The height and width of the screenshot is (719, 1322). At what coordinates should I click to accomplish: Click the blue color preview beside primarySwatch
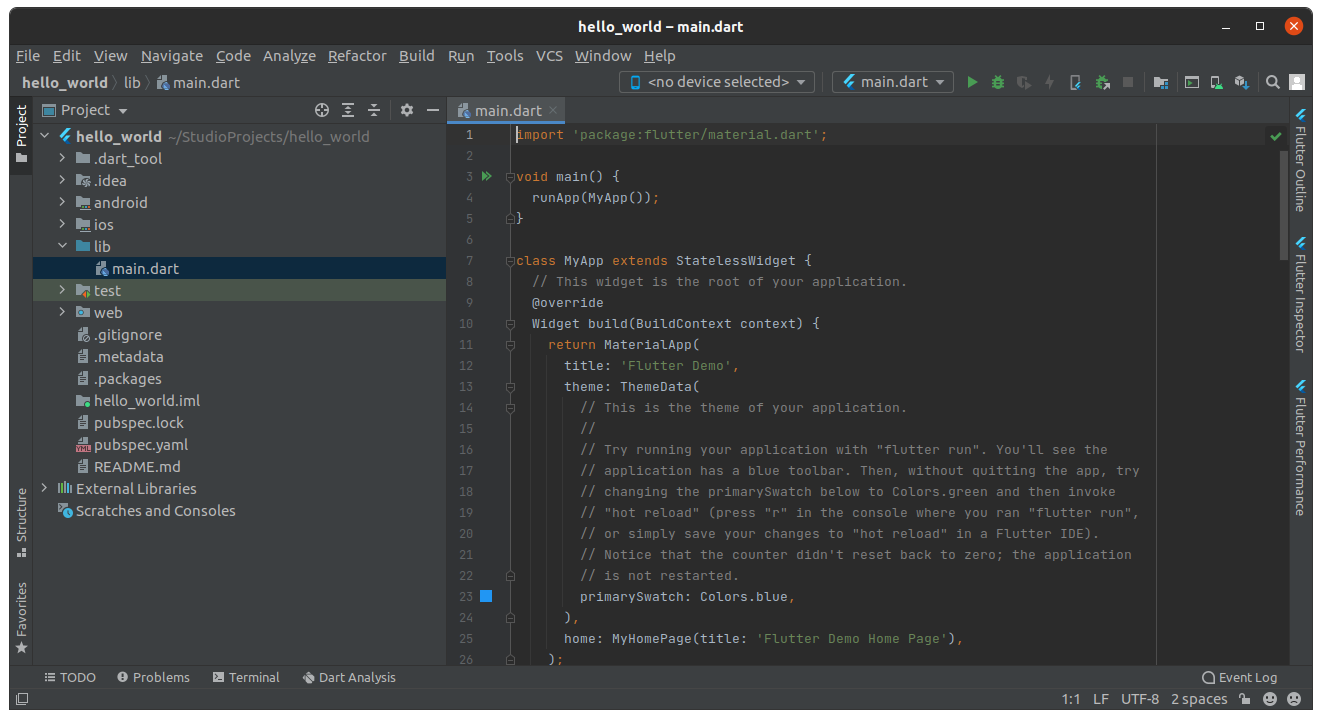pos(486,596)
